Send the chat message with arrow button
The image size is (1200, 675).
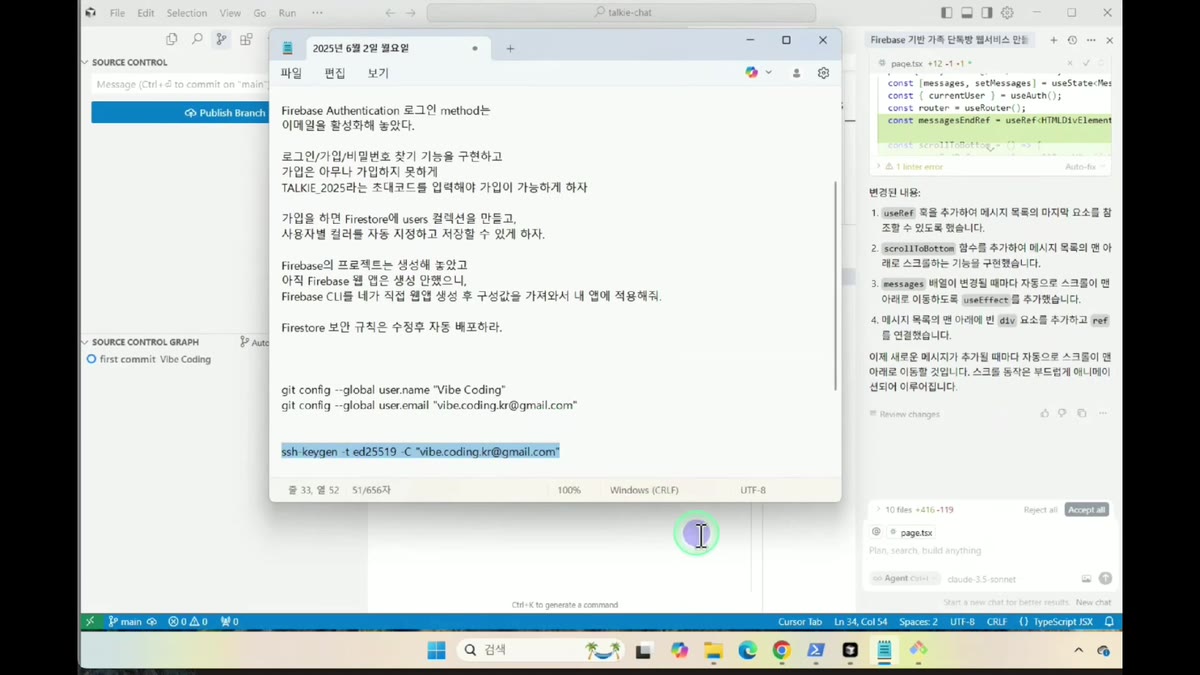pos(1105,578)
